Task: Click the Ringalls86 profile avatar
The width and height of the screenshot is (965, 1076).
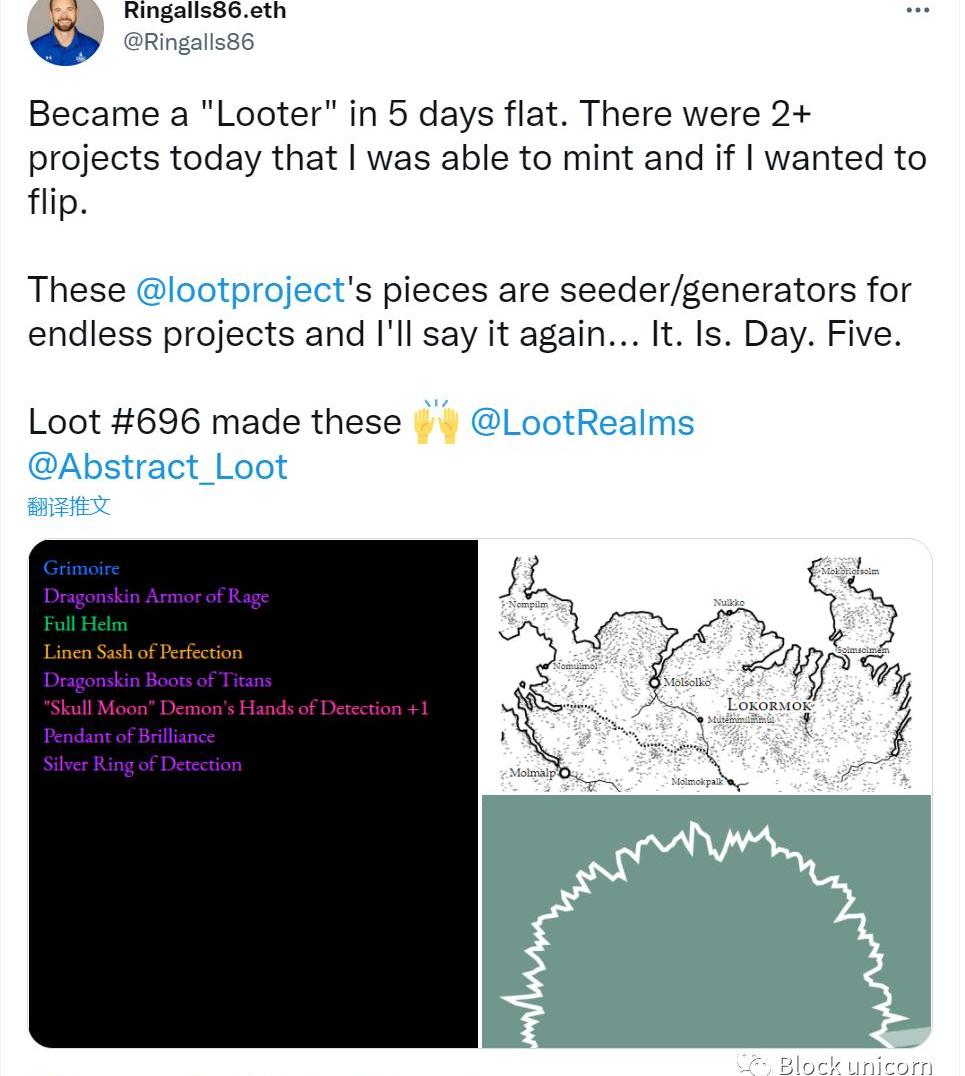Action: (65, 30)
